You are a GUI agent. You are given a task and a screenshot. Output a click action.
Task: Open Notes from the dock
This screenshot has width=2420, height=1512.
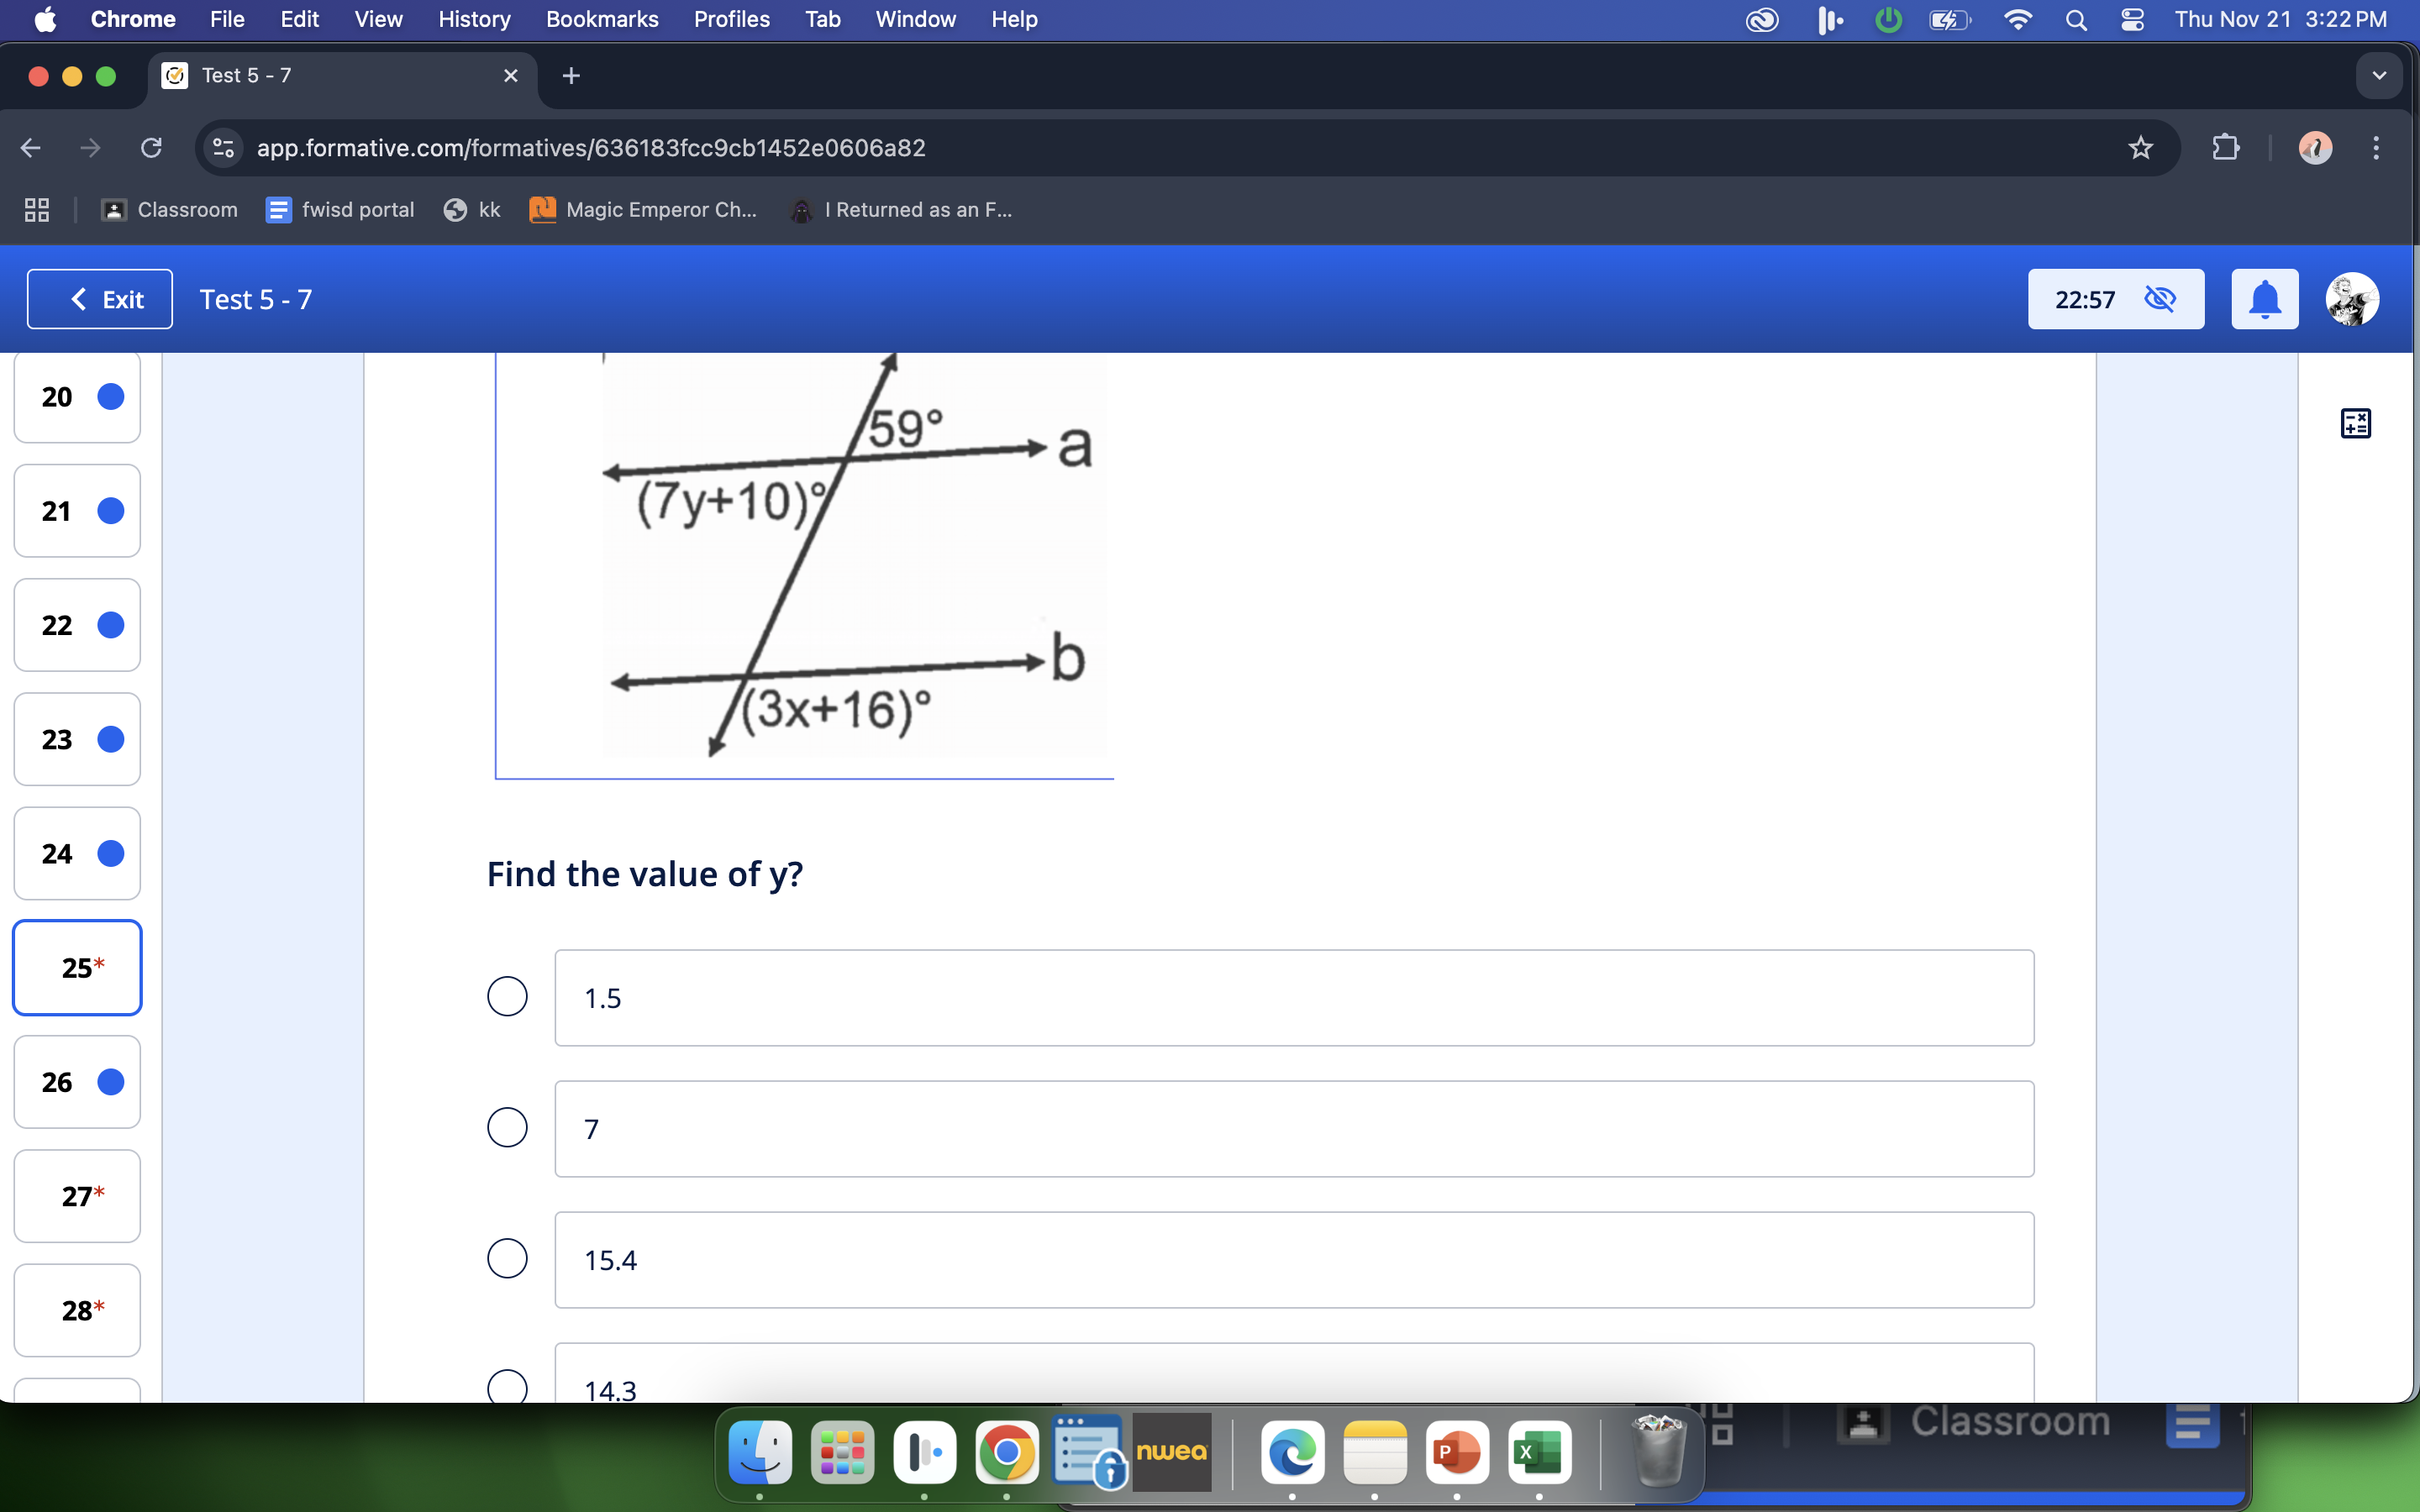tap(1375, 1452)
